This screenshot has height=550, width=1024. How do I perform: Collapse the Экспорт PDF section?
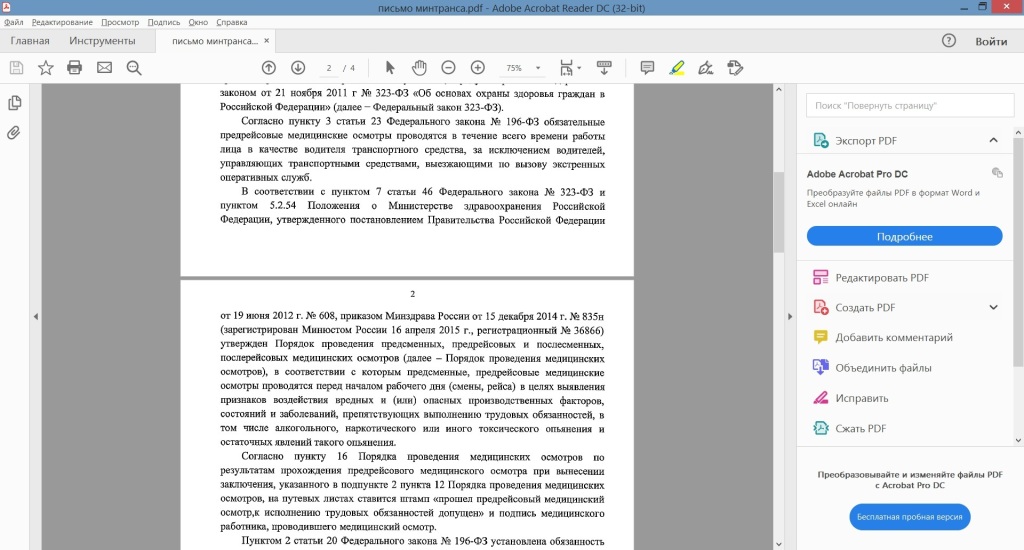[x=993, y=140]
